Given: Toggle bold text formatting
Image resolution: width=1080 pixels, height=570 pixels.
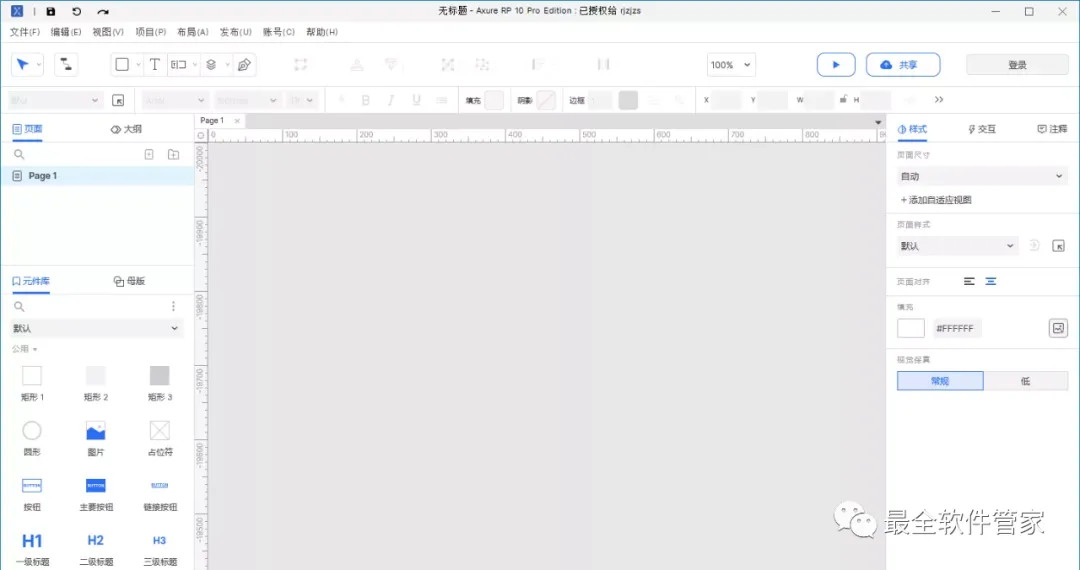Looking at the screenshot, I should 366,101.
